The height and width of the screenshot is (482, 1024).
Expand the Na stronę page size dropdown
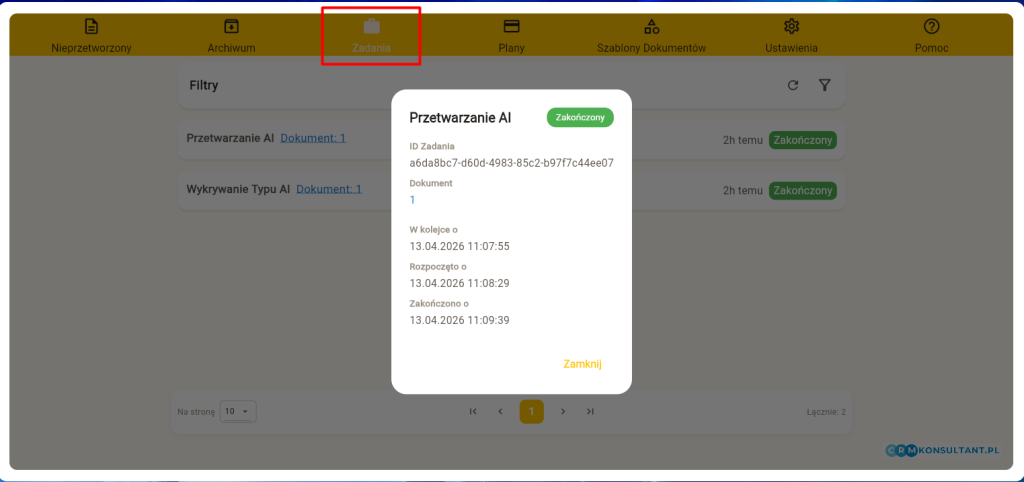(239, 411)
